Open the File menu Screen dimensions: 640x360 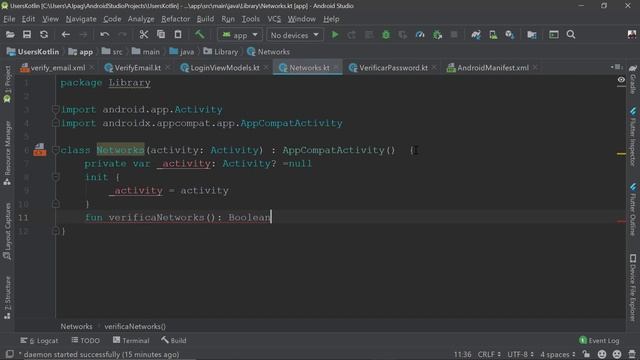(x=9, y=19)
